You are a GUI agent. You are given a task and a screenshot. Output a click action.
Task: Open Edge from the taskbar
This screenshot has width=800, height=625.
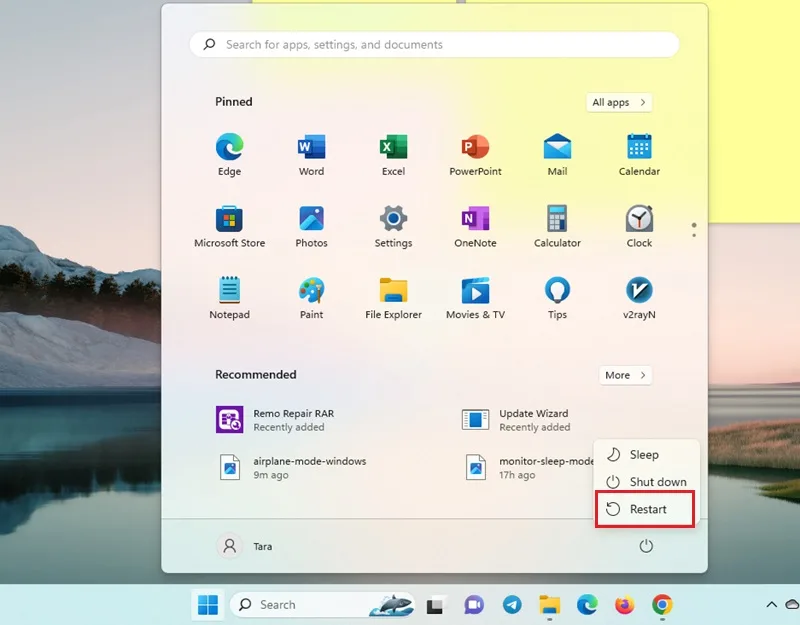point(587,605)
